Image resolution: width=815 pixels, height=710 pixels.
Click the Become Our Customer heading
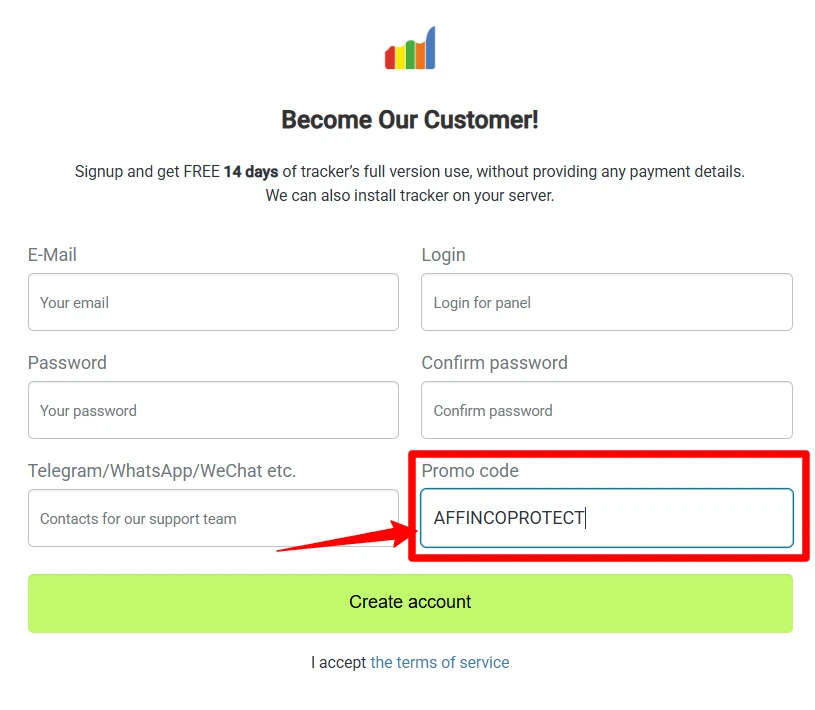point(408,119)
